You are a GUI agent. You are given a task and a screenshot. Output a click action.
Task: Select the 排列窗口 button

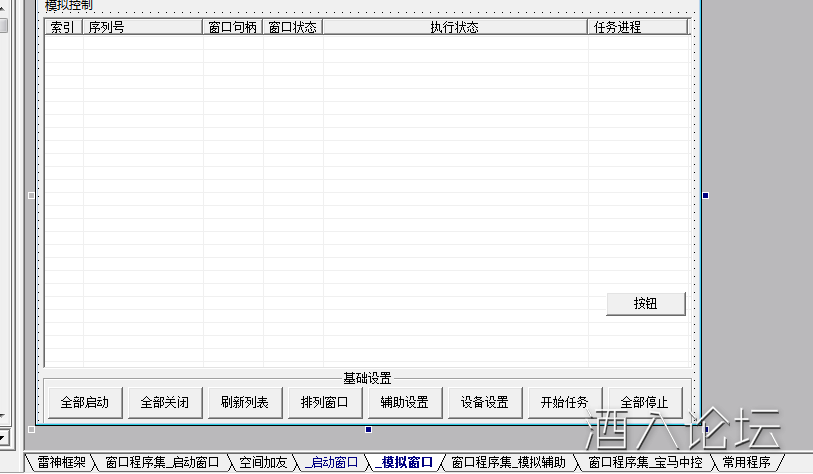point(325,402)
